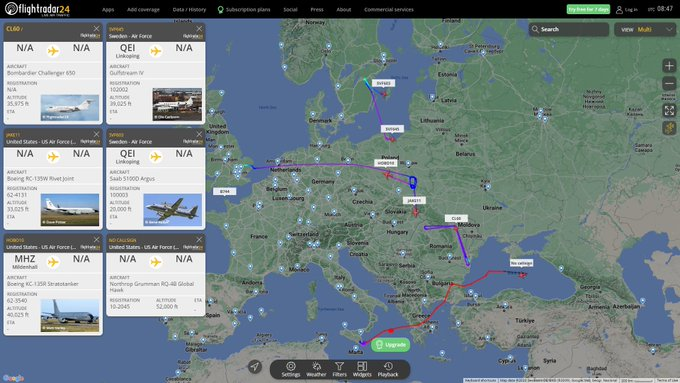Image resolution: width=680 pixels, height=383 pixels.
Task: Click the green Upgrade button
Action: click(x=391, y=345)
